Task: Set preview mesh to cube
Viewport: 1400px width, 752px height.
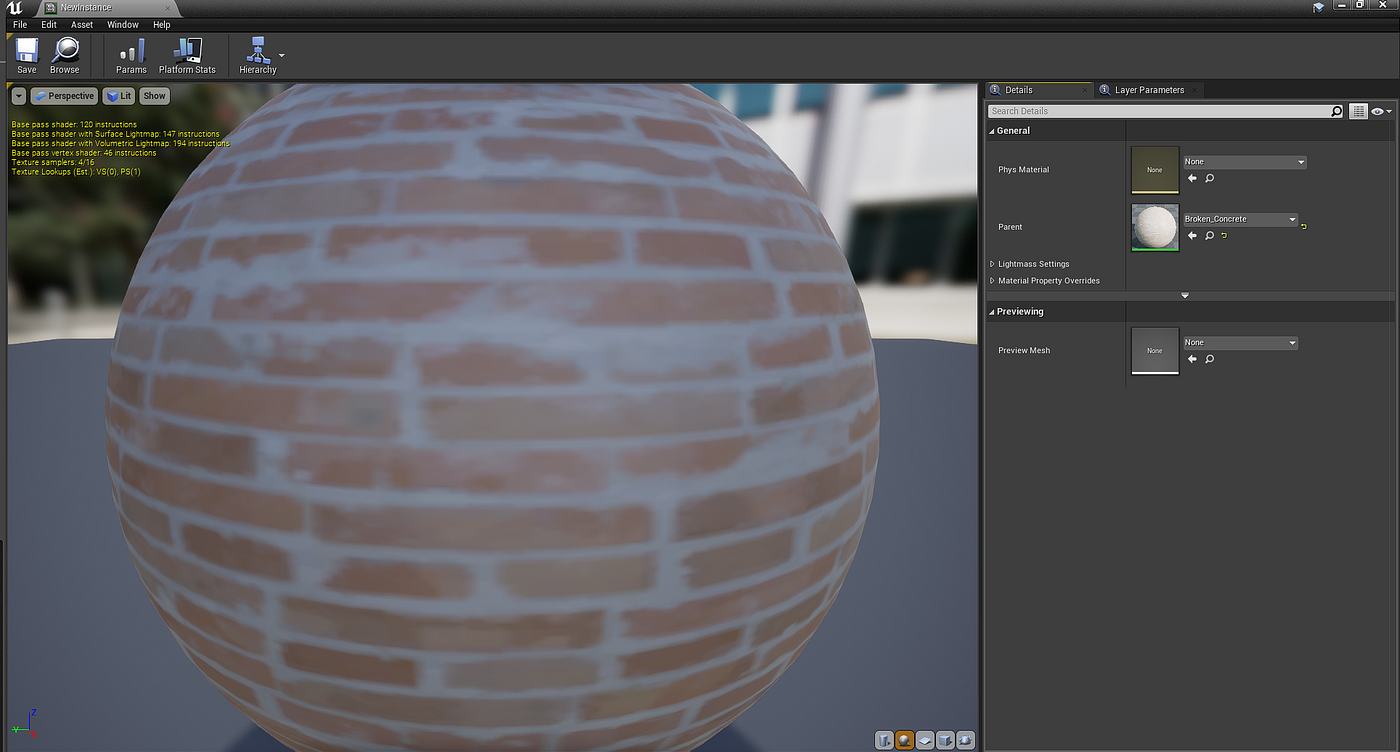Action: click(x=945, y=740)
